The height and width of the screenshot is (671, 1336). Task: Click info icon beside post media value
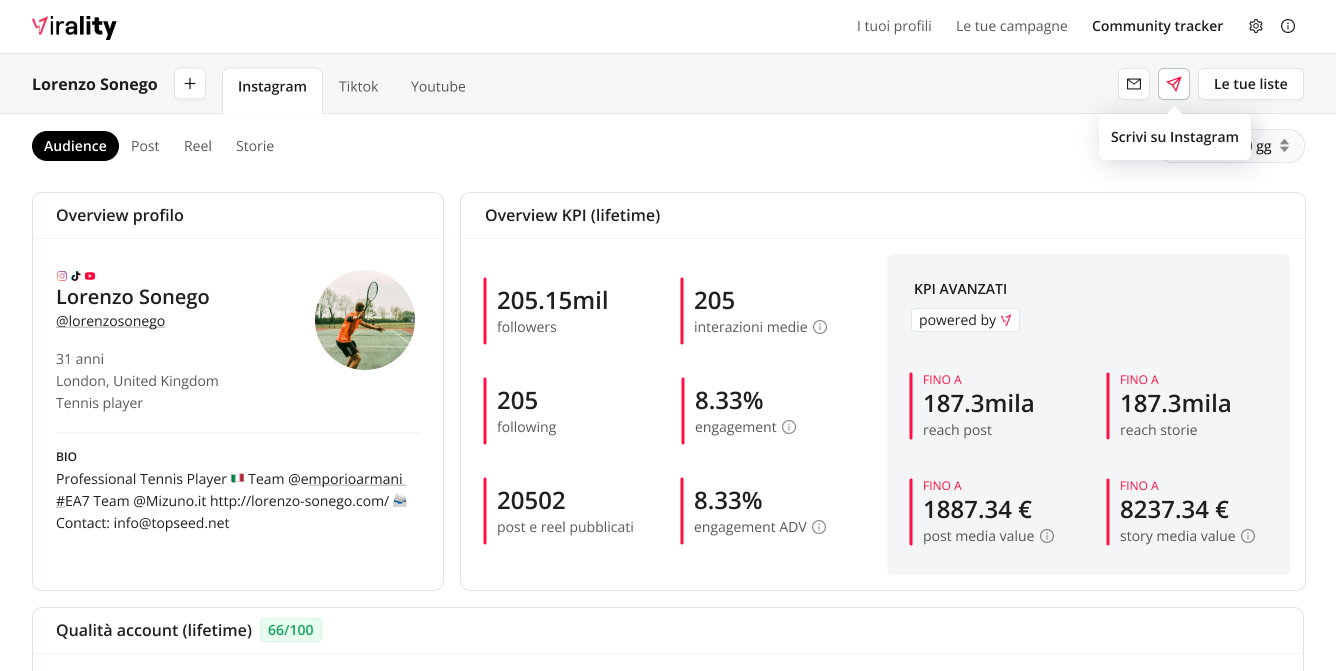click(1047, 536)
